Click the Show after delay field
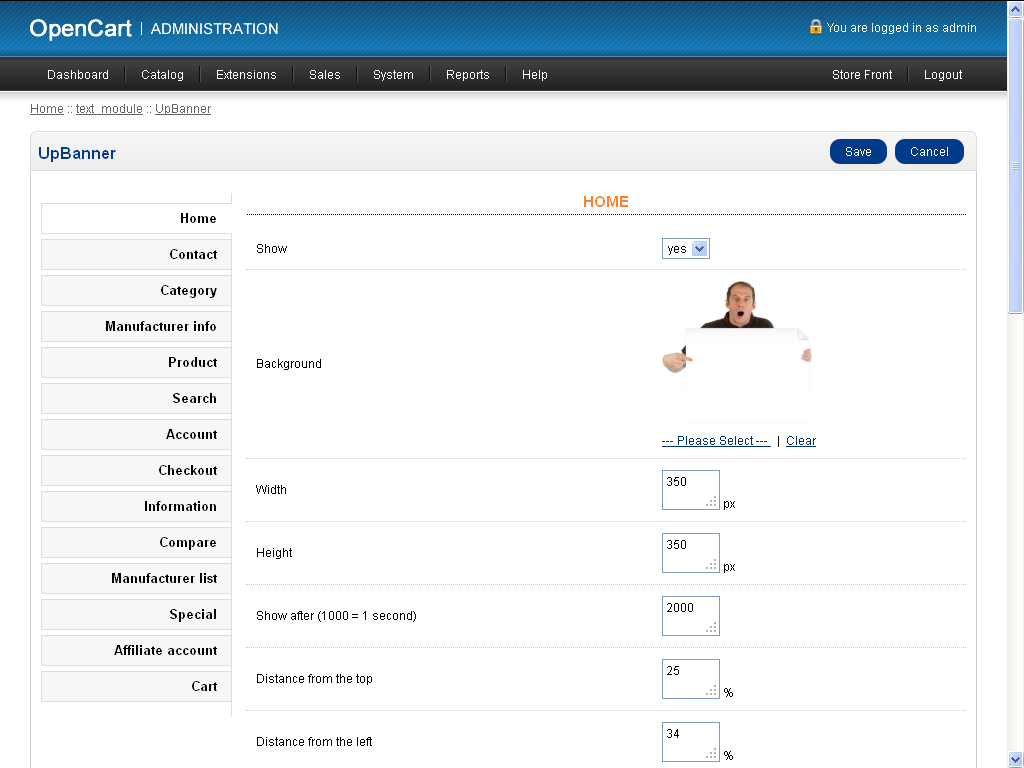Screen dimensions: 1024x768 pyautogui.click(x=691, y=616)
